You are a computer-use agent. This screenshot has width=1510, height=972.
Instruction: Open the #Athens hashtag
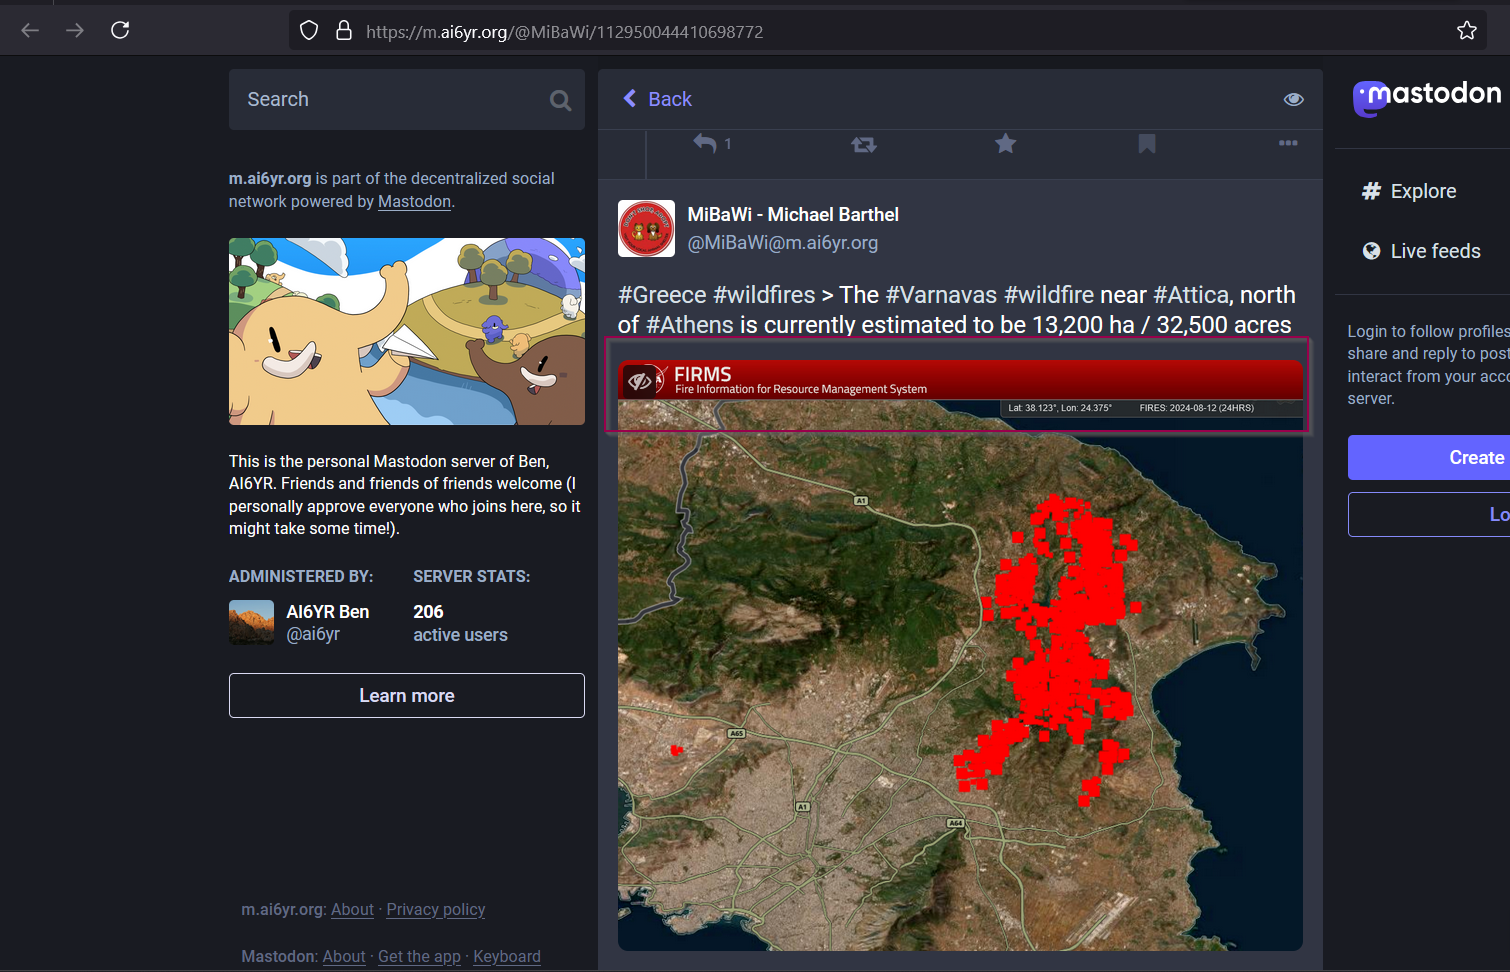click(x=690, y=325)
